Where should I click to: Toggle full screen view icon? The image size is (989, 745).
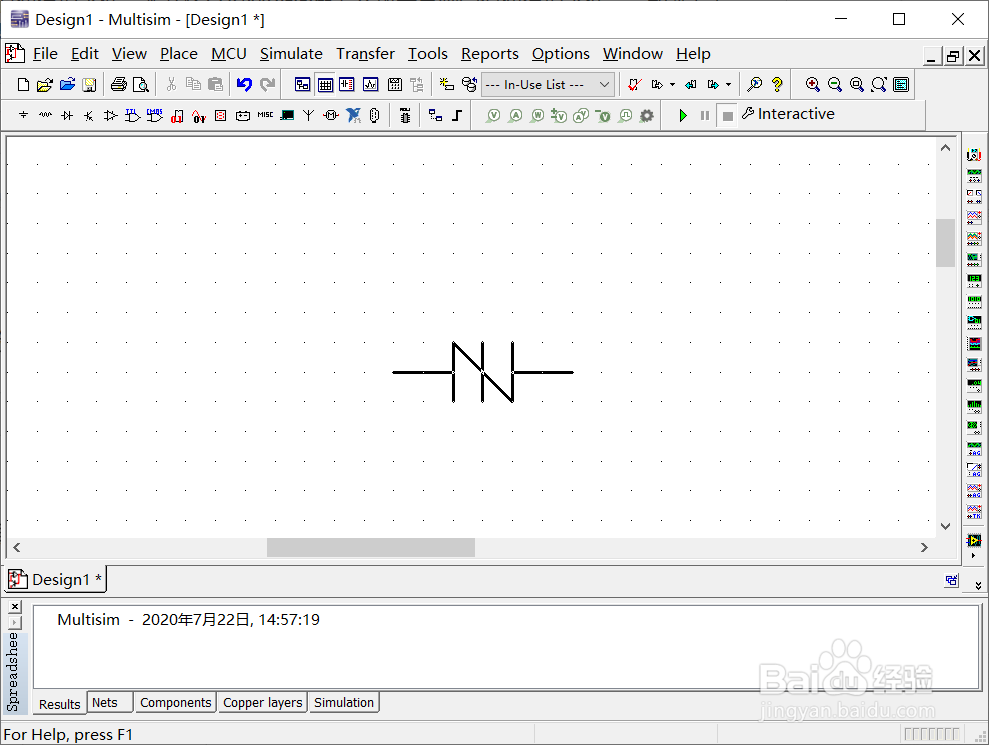pos(901,85)
